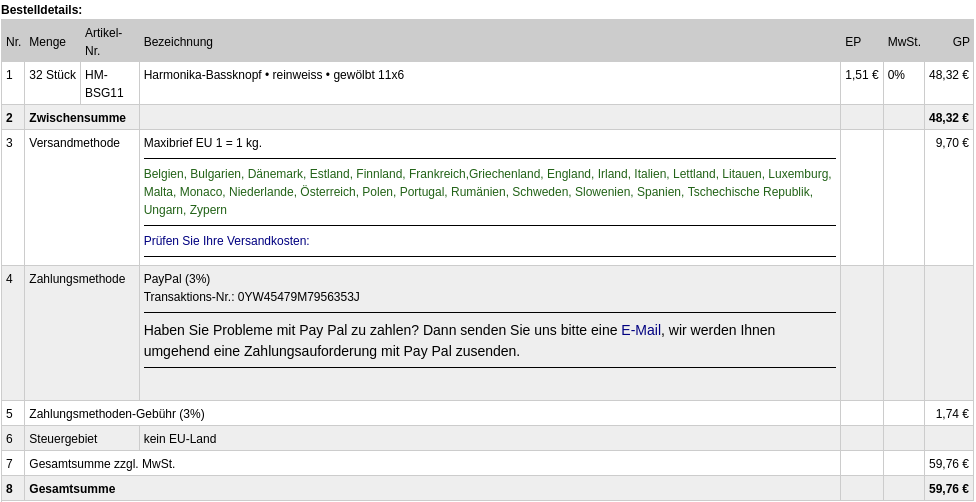Click the bold Gesamtsumme 59,76 € amount
The image size is (976, 502).
[x=949, y=489]
